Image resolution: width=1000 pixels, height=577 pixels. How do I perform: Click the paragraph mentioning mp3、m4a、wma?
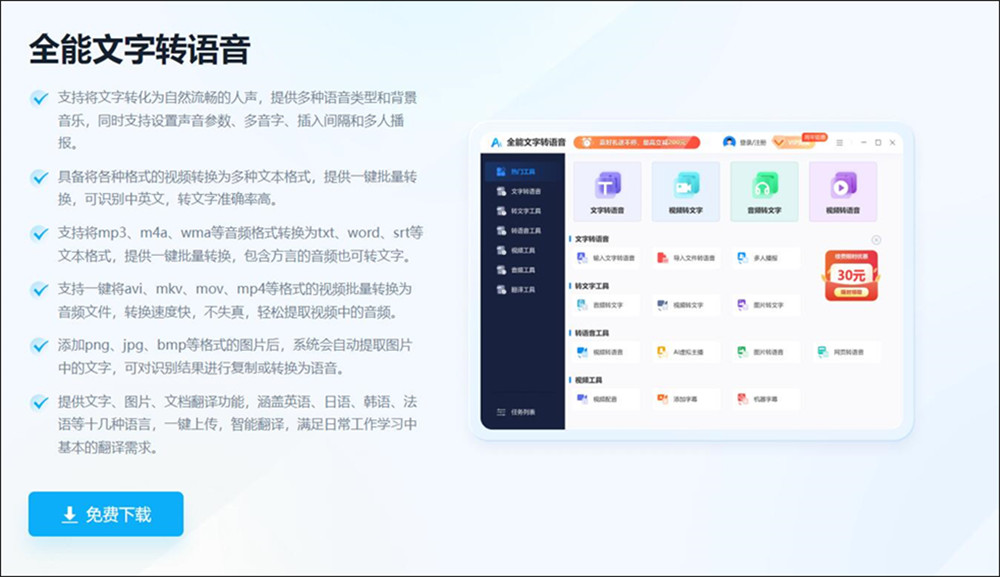point(240,244)
